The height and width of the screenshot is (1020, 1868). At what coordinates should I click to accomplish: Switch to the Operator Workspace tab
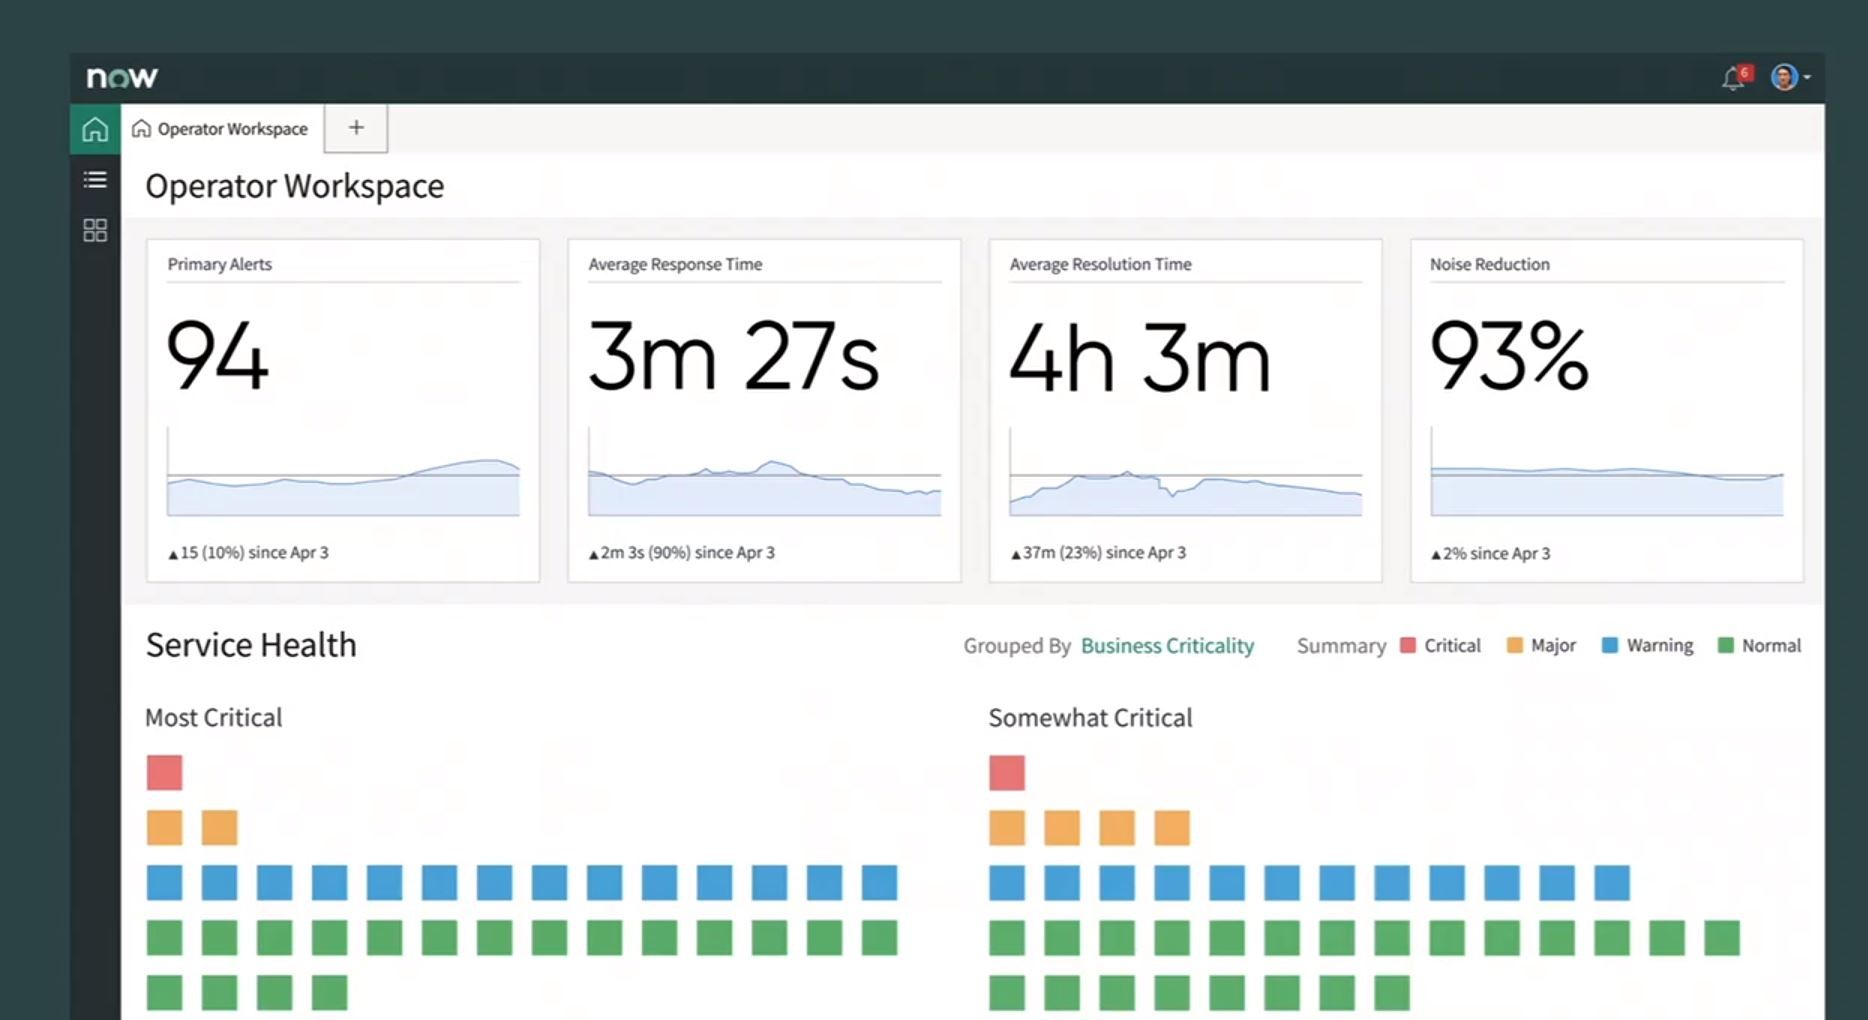point(221,129)
